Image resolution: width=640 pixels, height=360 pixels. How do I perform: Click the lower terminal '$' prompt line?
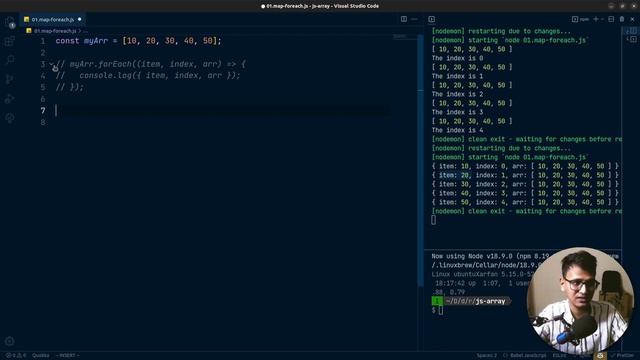point(437,310)
